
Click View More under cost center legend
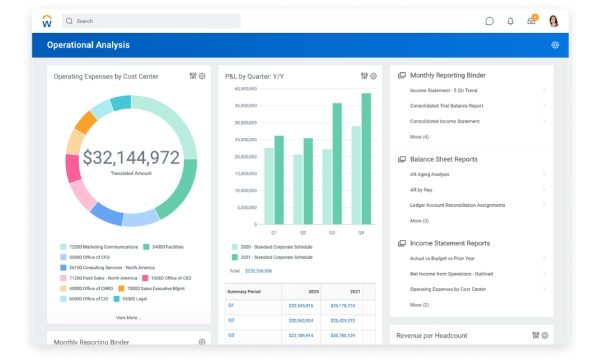(x=129, y=318)
